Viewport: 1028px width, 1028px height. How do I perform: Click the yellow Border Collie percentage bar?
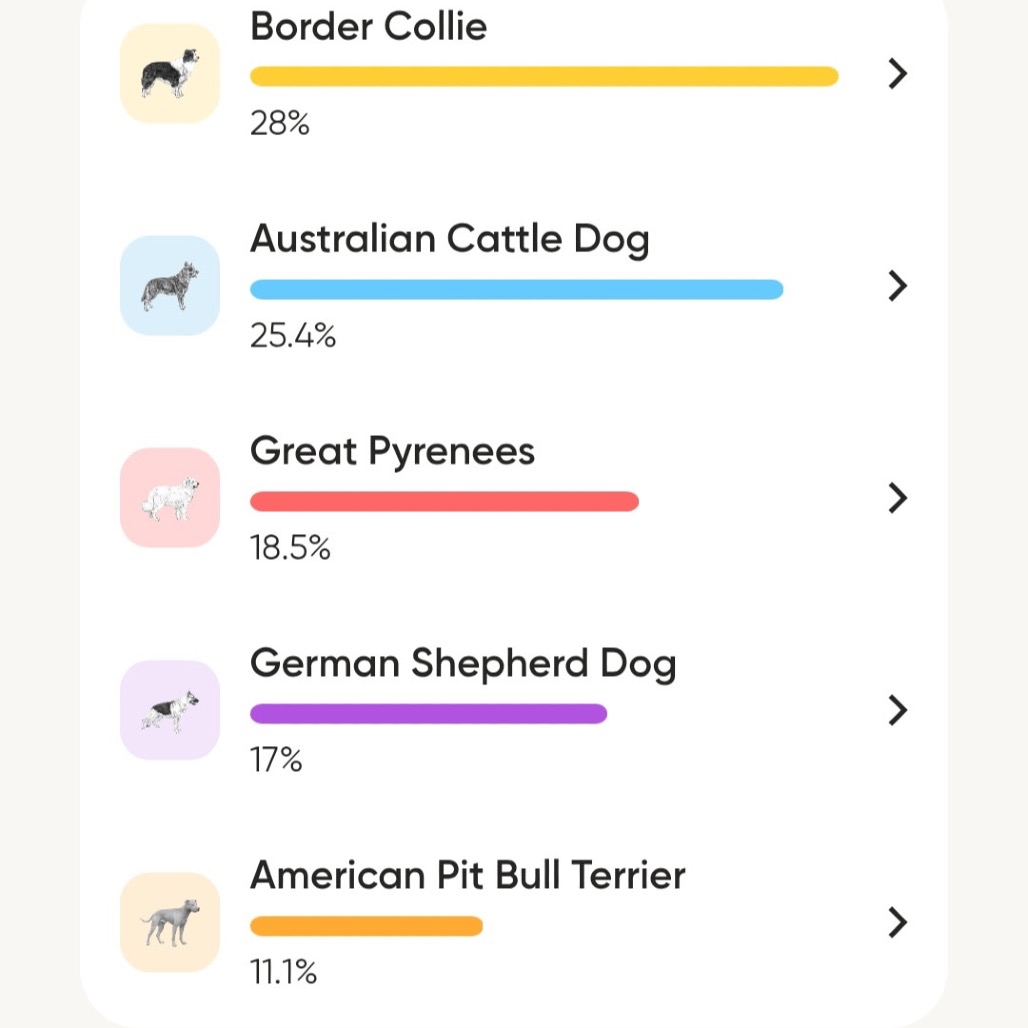[x=544, y=76]
